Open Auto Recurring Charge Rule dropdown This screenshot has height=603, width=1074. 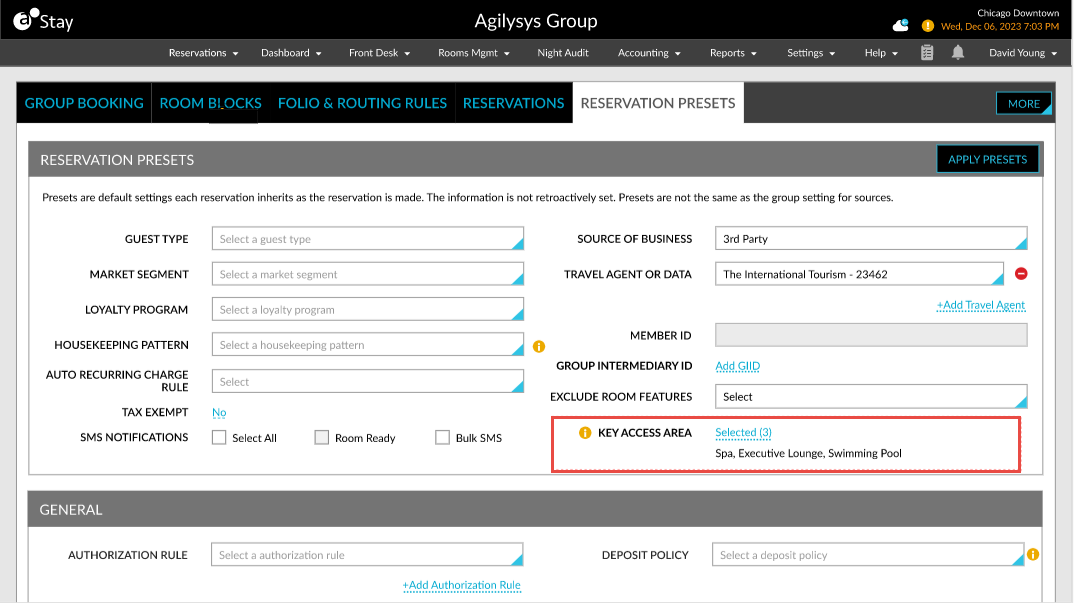[368, 382]
